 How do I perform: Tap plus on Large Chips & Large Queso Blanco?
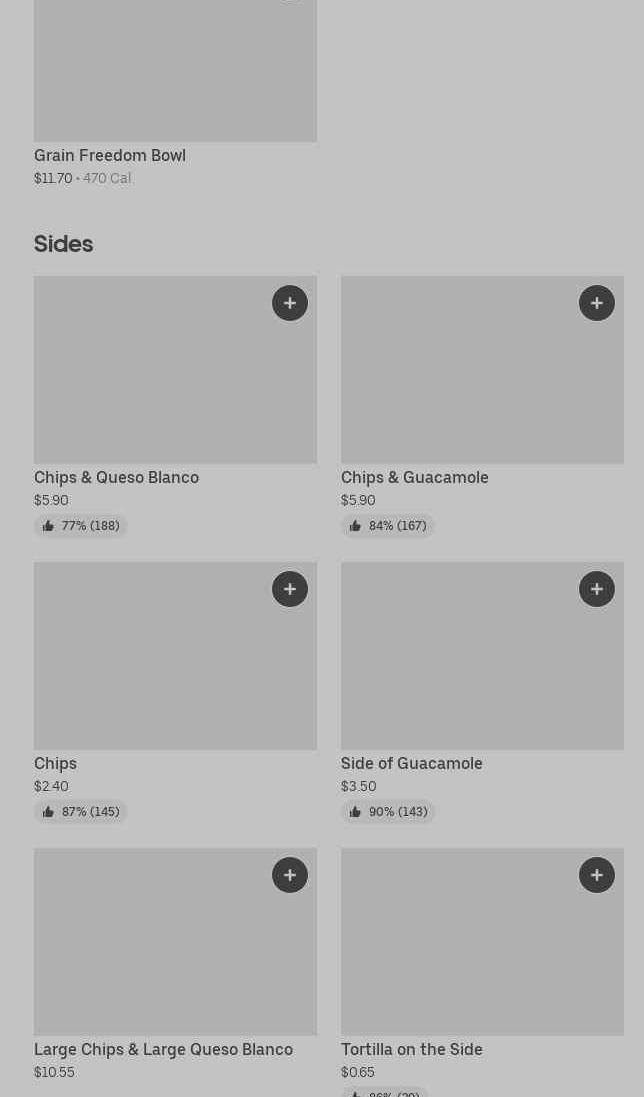290,875
